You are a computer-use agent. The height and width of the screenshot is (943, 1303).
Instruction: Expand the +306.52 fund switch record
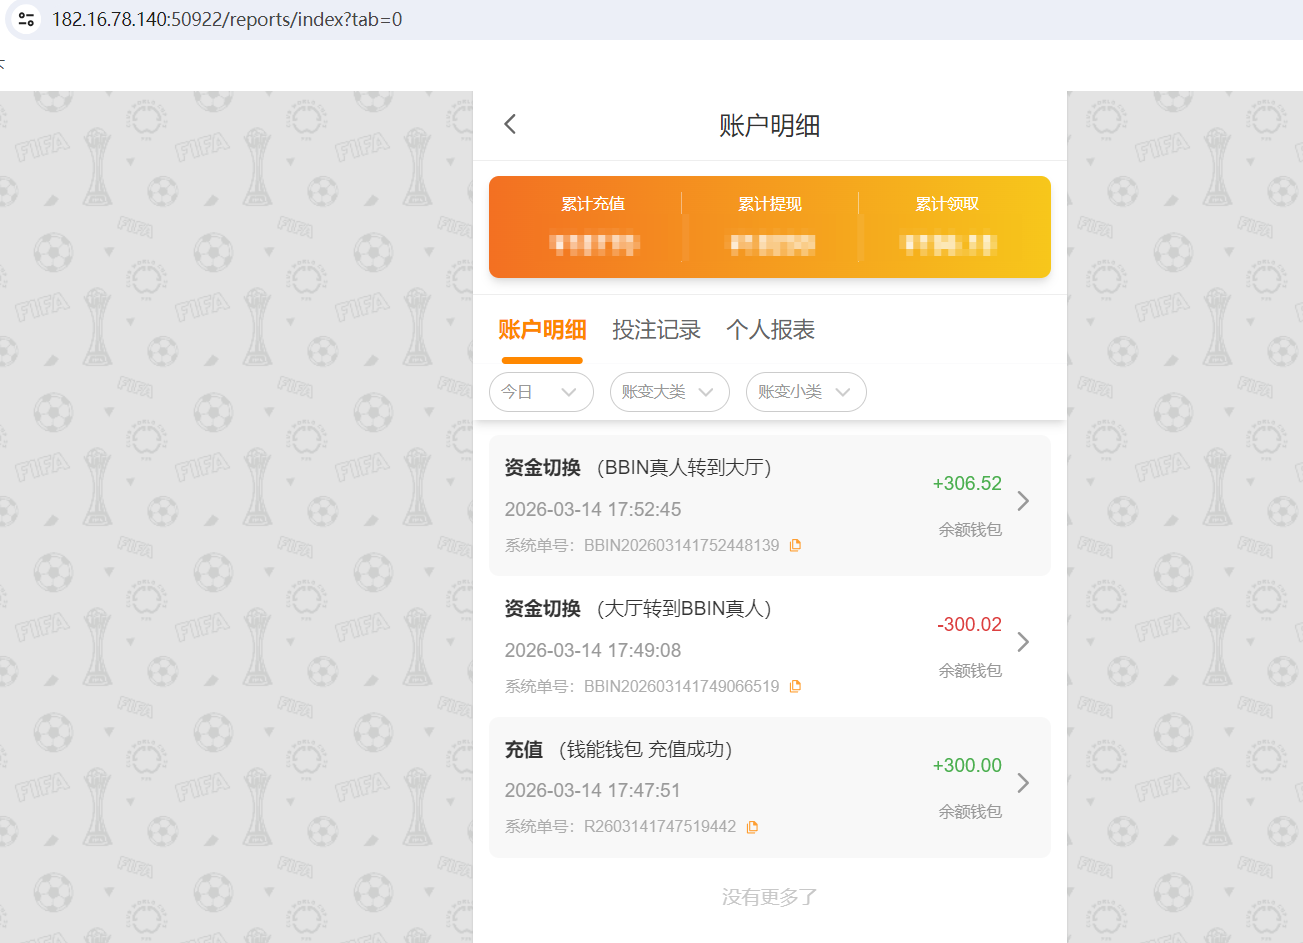1022,501
